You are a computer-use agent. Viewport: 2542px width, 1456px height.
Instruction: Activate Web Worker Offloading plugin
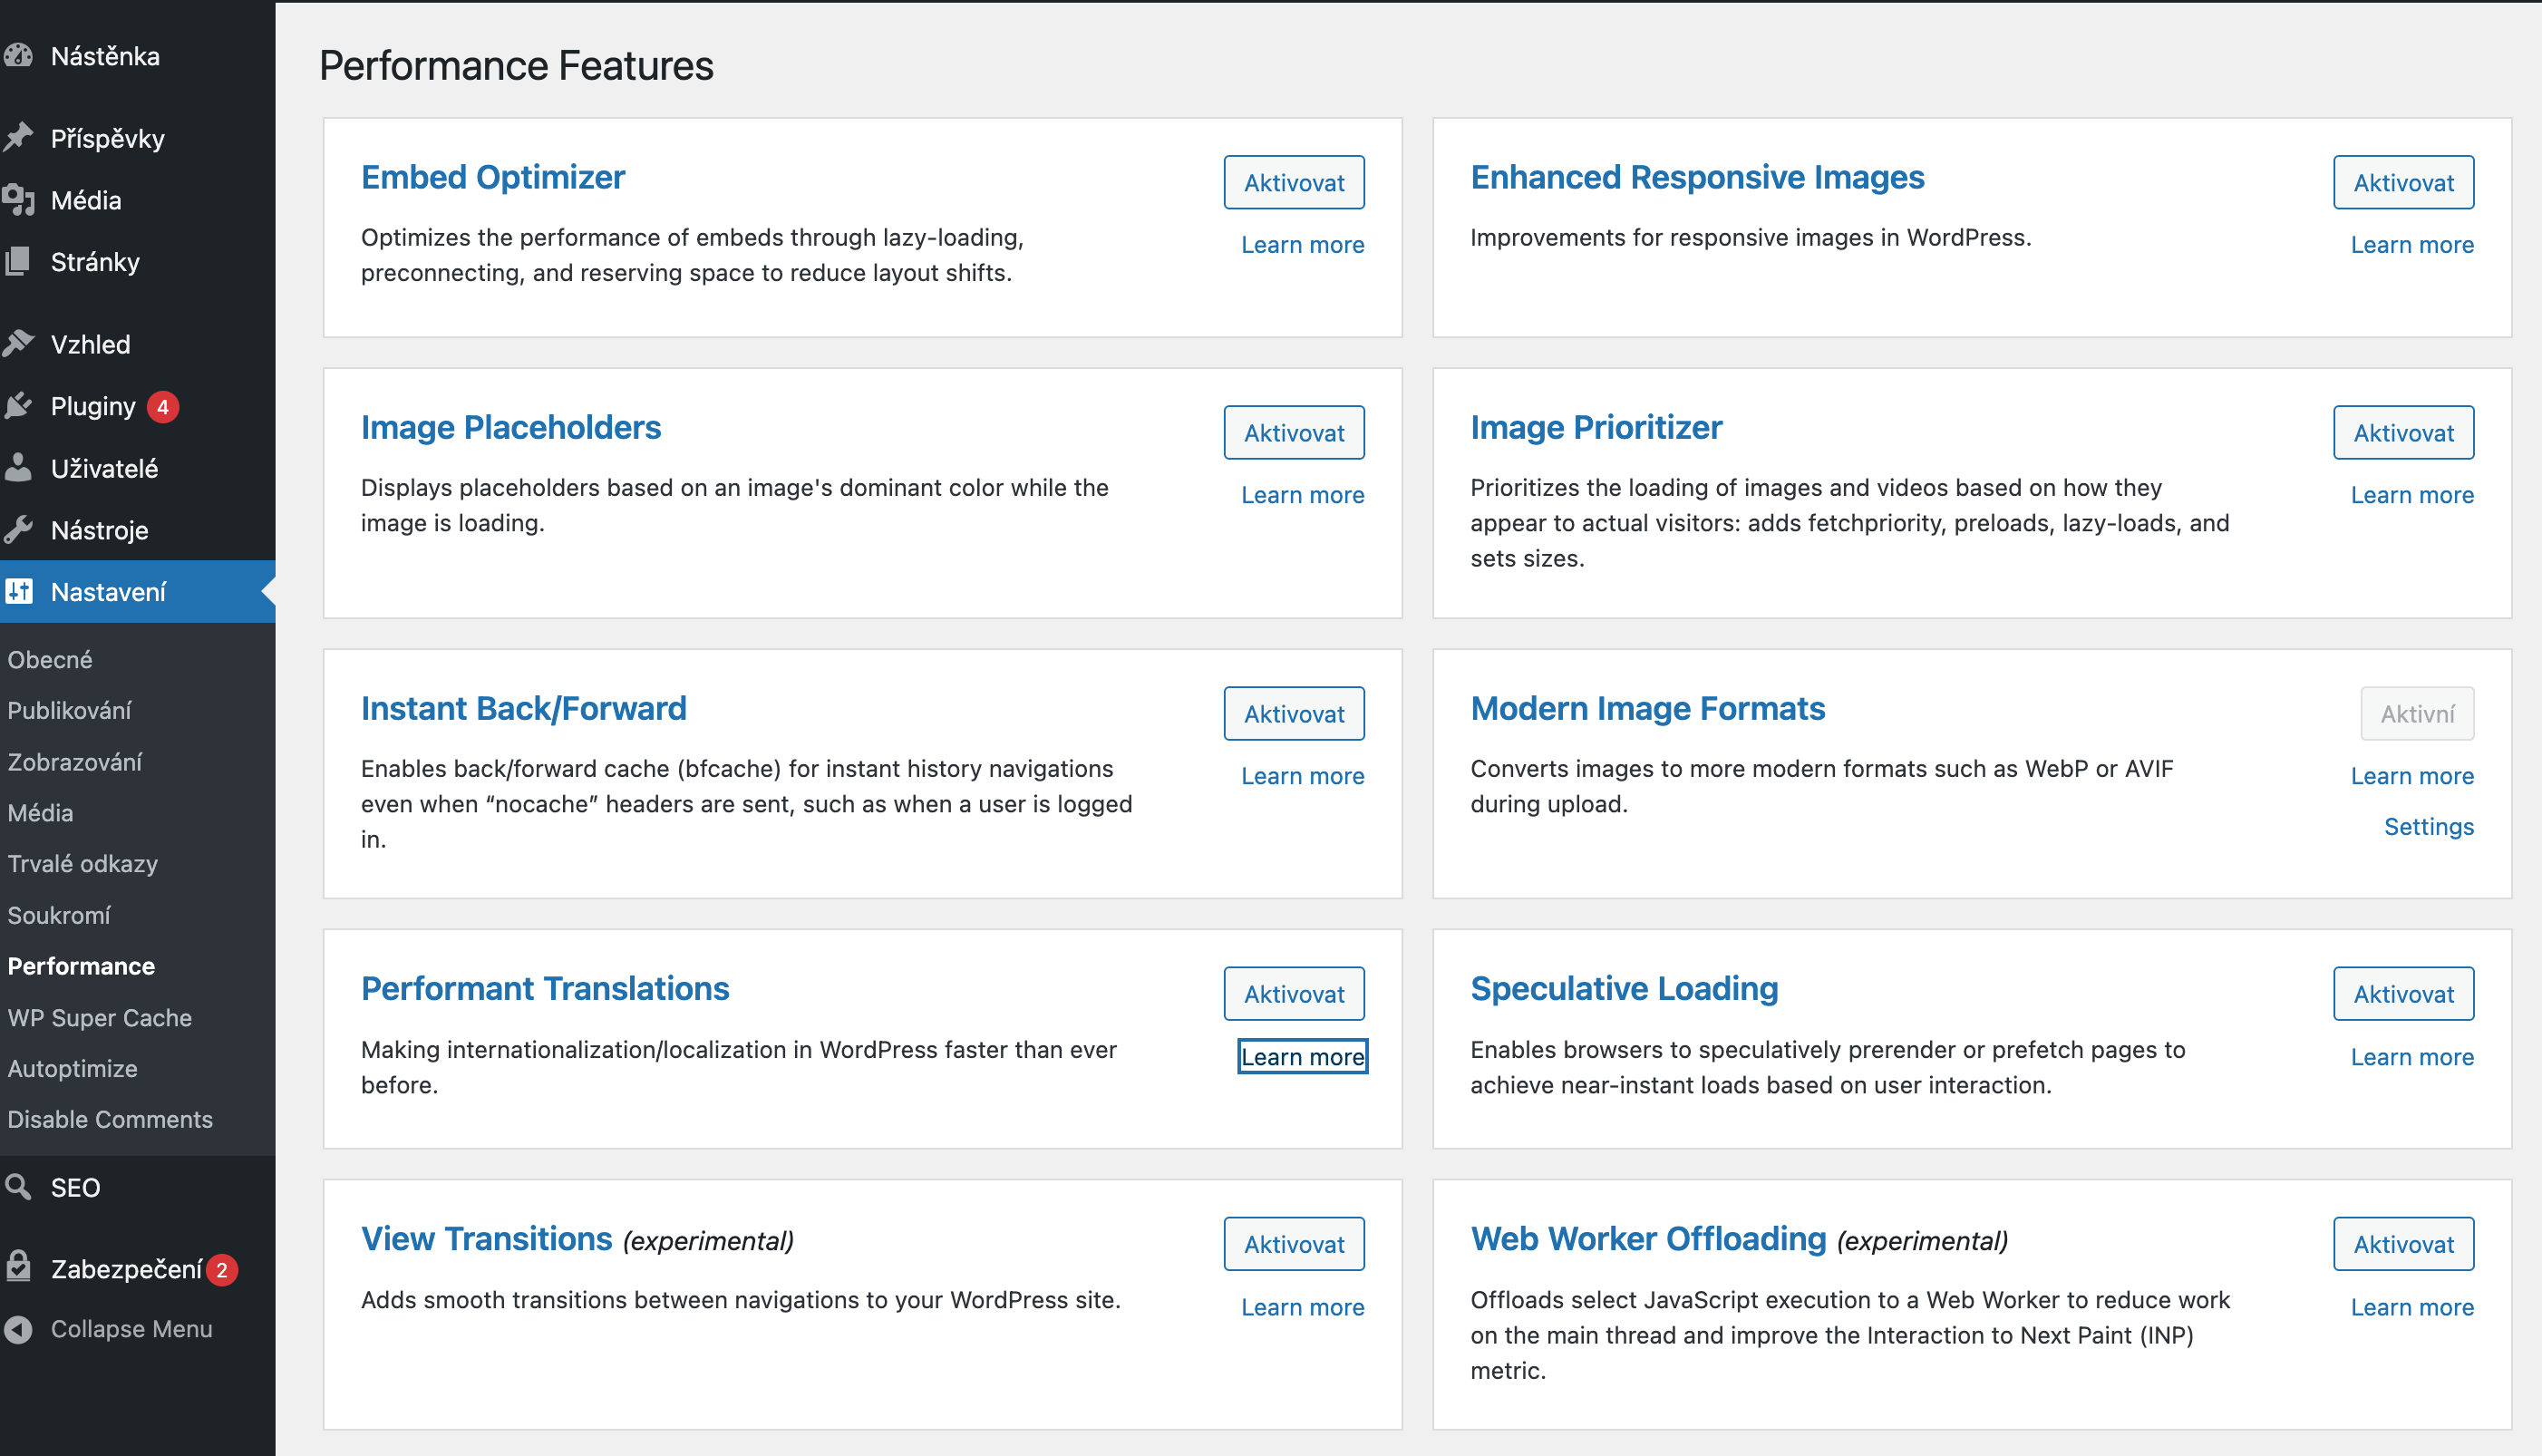tap(2402, 1243)
